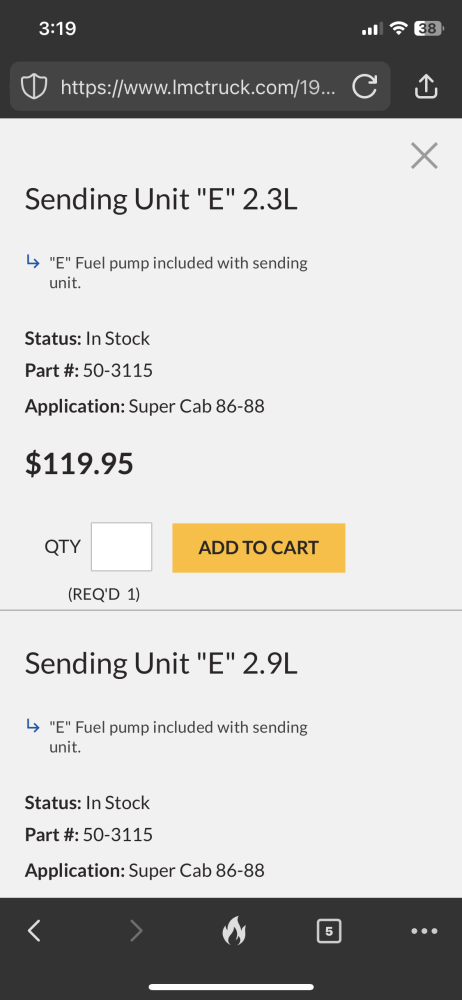Tap the Wi-Fi status icon
Viewport: 462px width, 1000px height.
tap(399, 29)
